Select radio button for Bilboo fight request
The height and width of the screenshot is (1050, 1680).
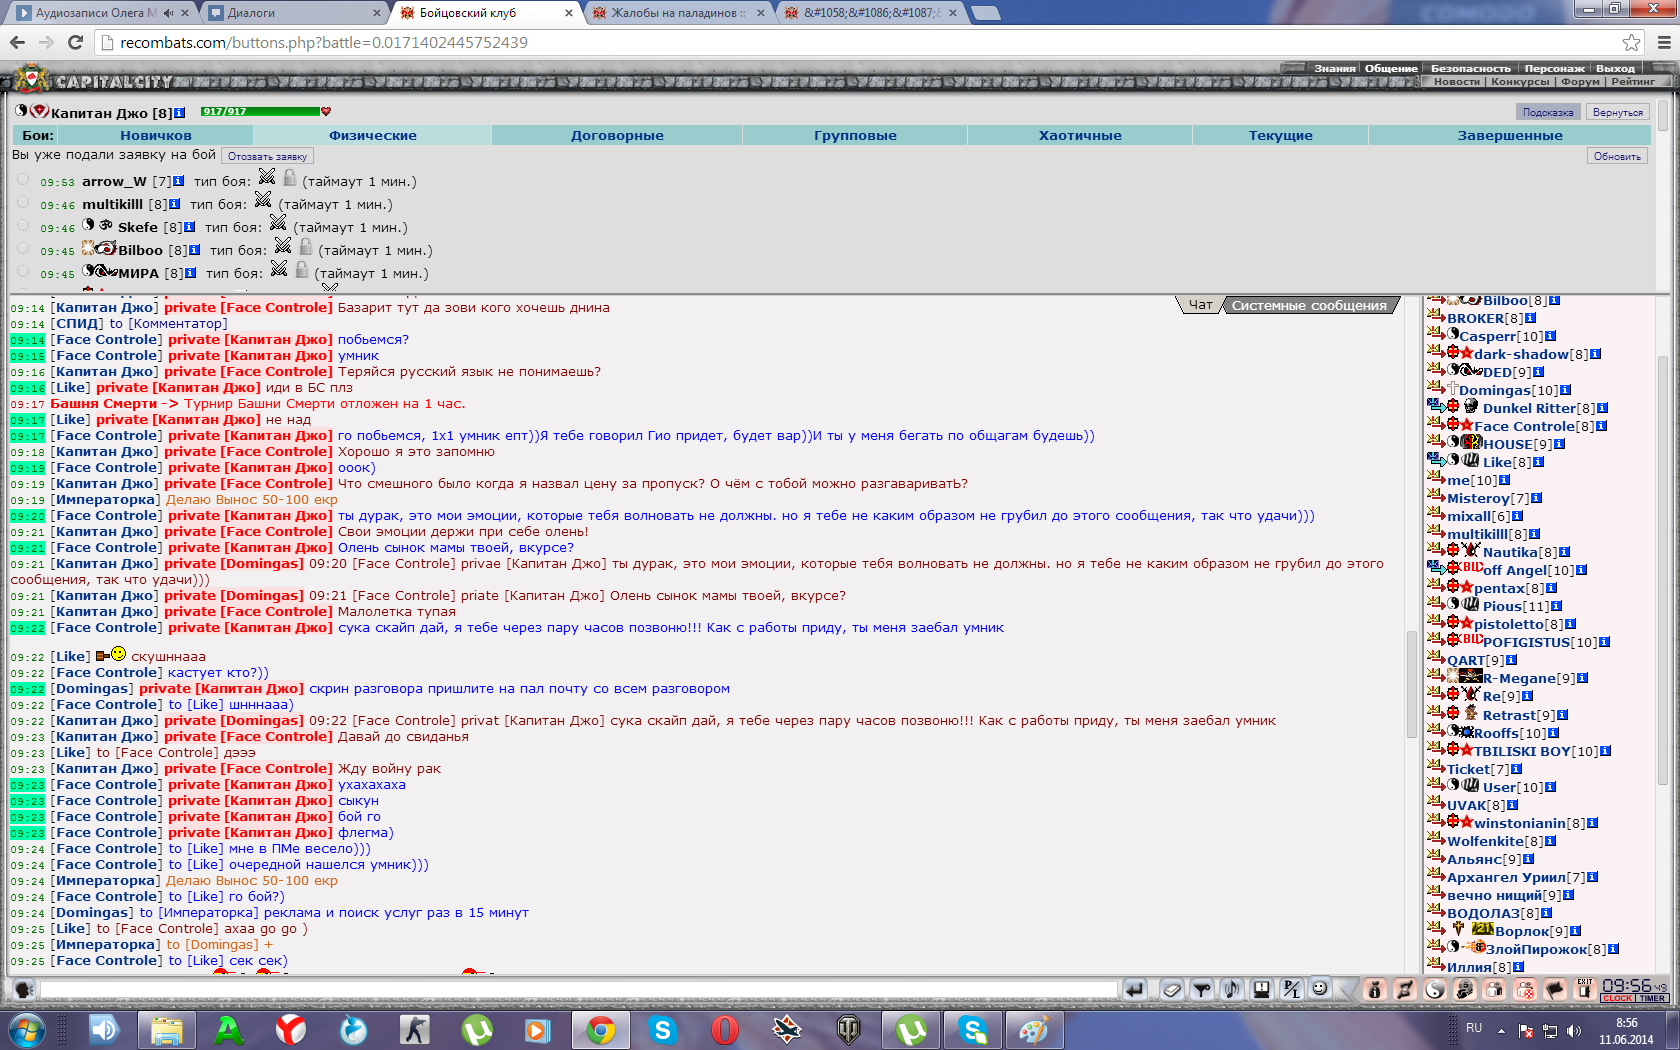pos(23,249)
